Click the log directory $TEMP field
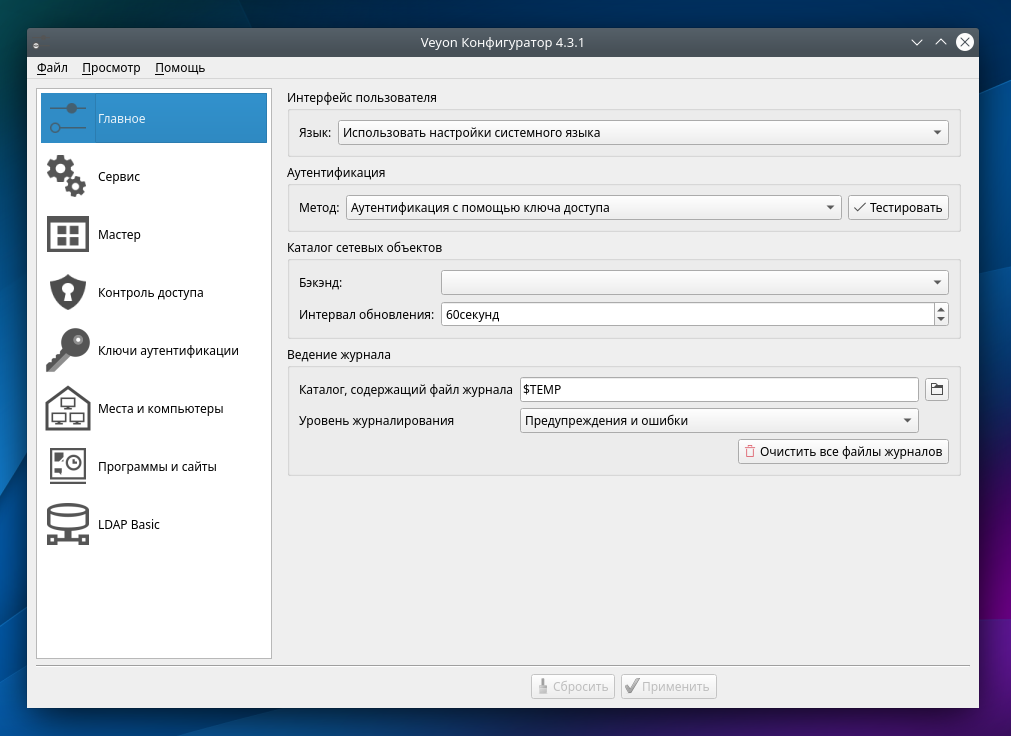The width and height of the screenshot is (1011, 736). [719, 390]
